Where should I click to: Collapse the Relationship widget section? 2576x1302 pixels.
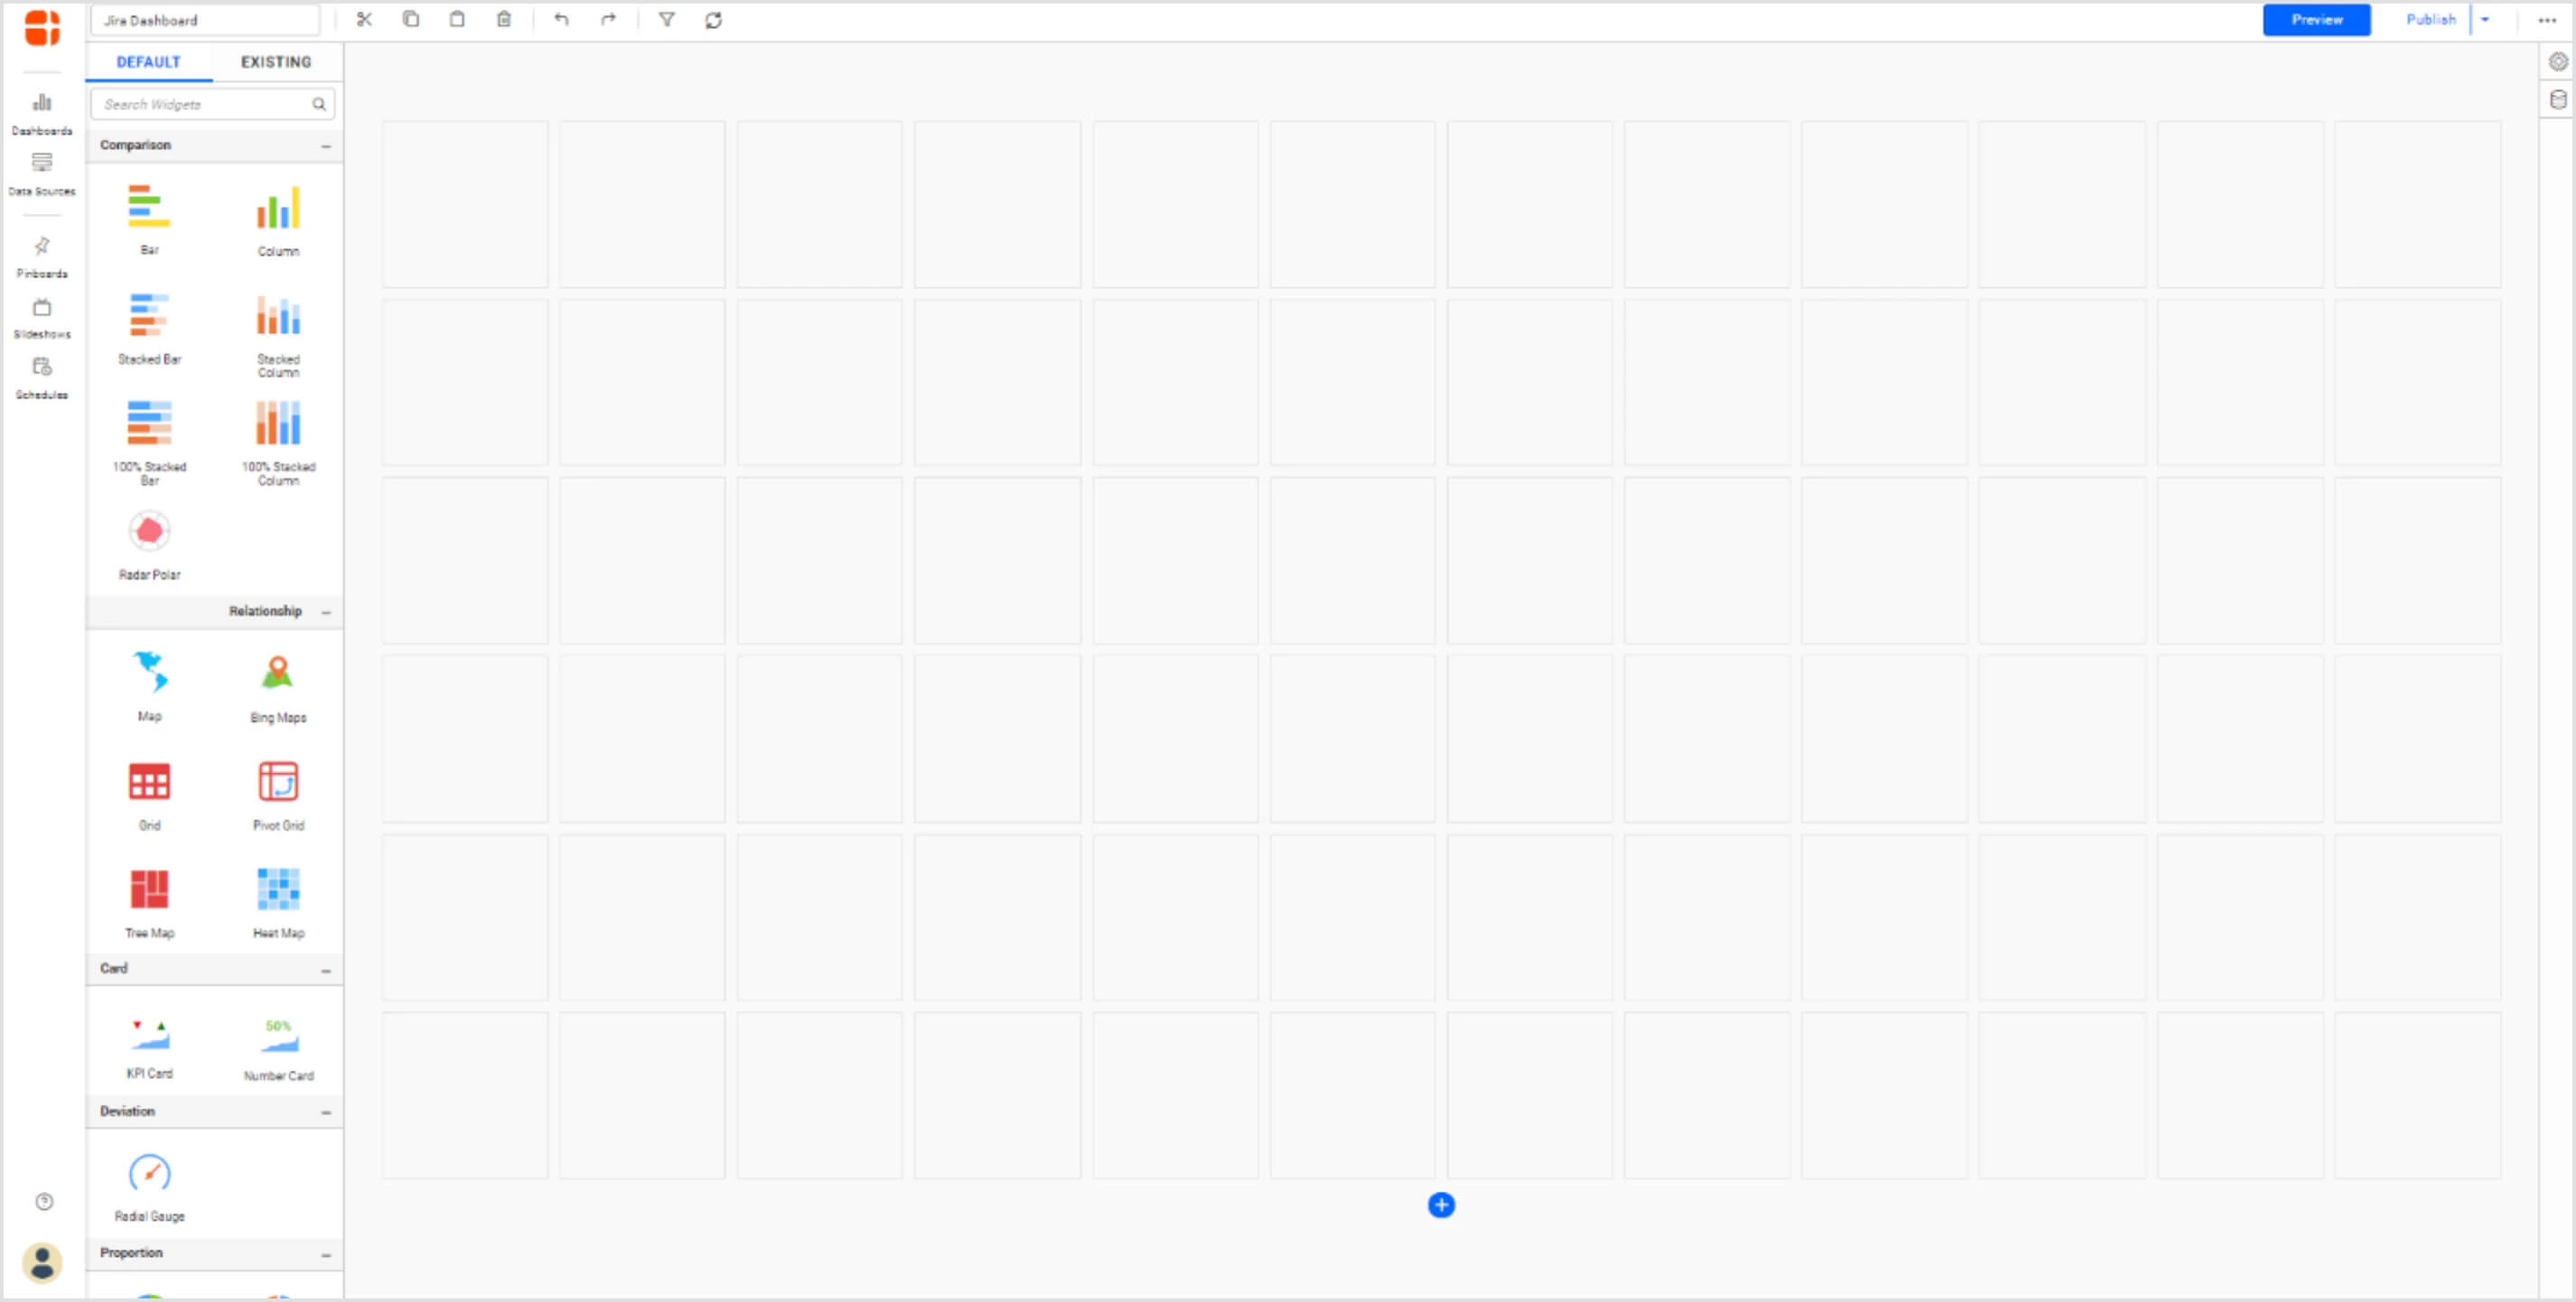(x=326, y=612)
